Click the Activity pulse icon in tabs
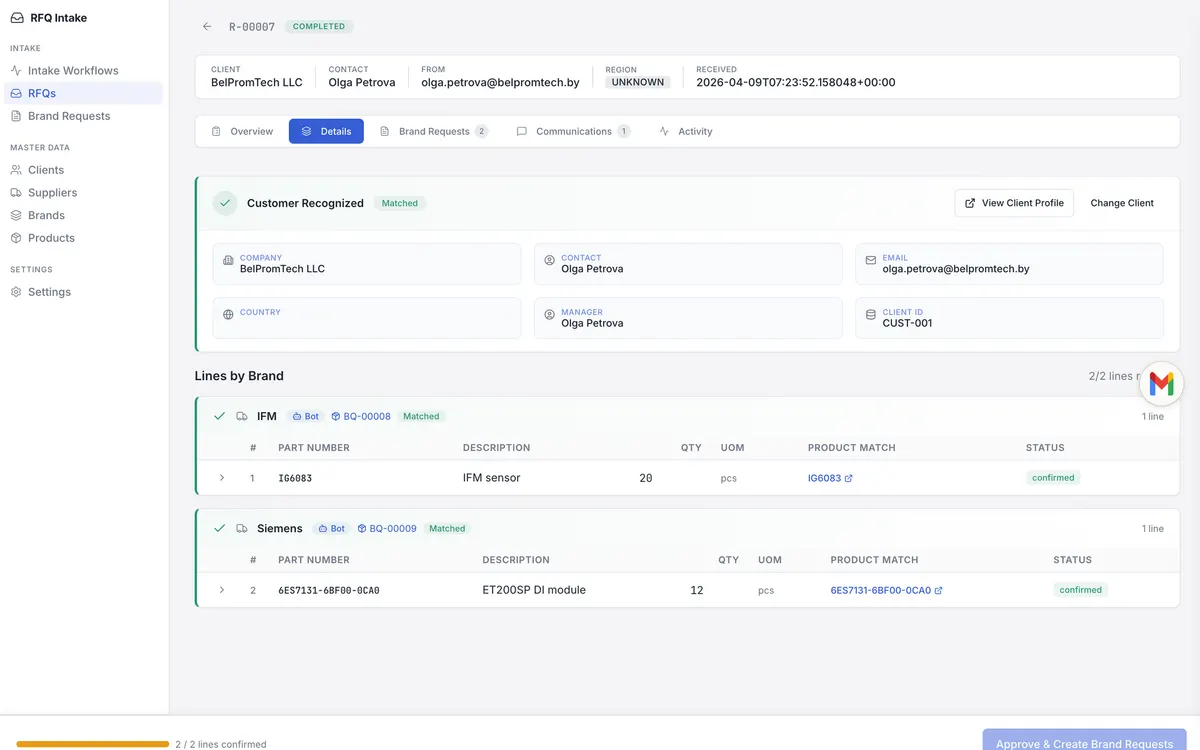Screen dimensions: 1200x750 pyautogui.click(x=664, y=131)
